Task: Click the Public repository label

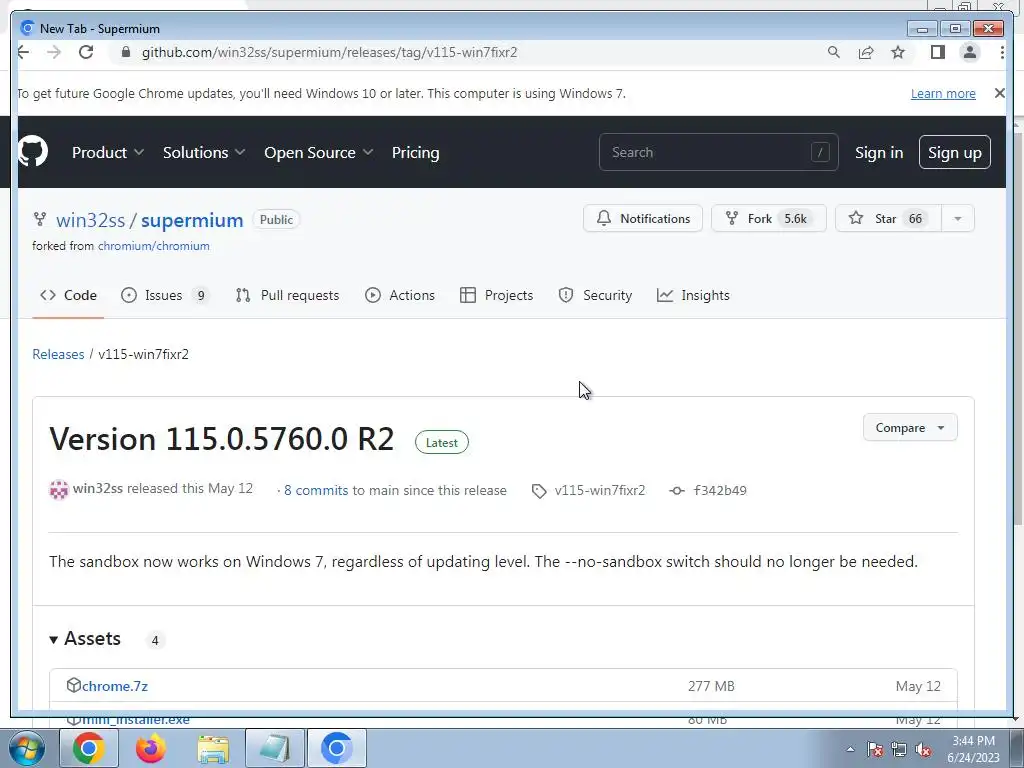Action: click(276, 219)
